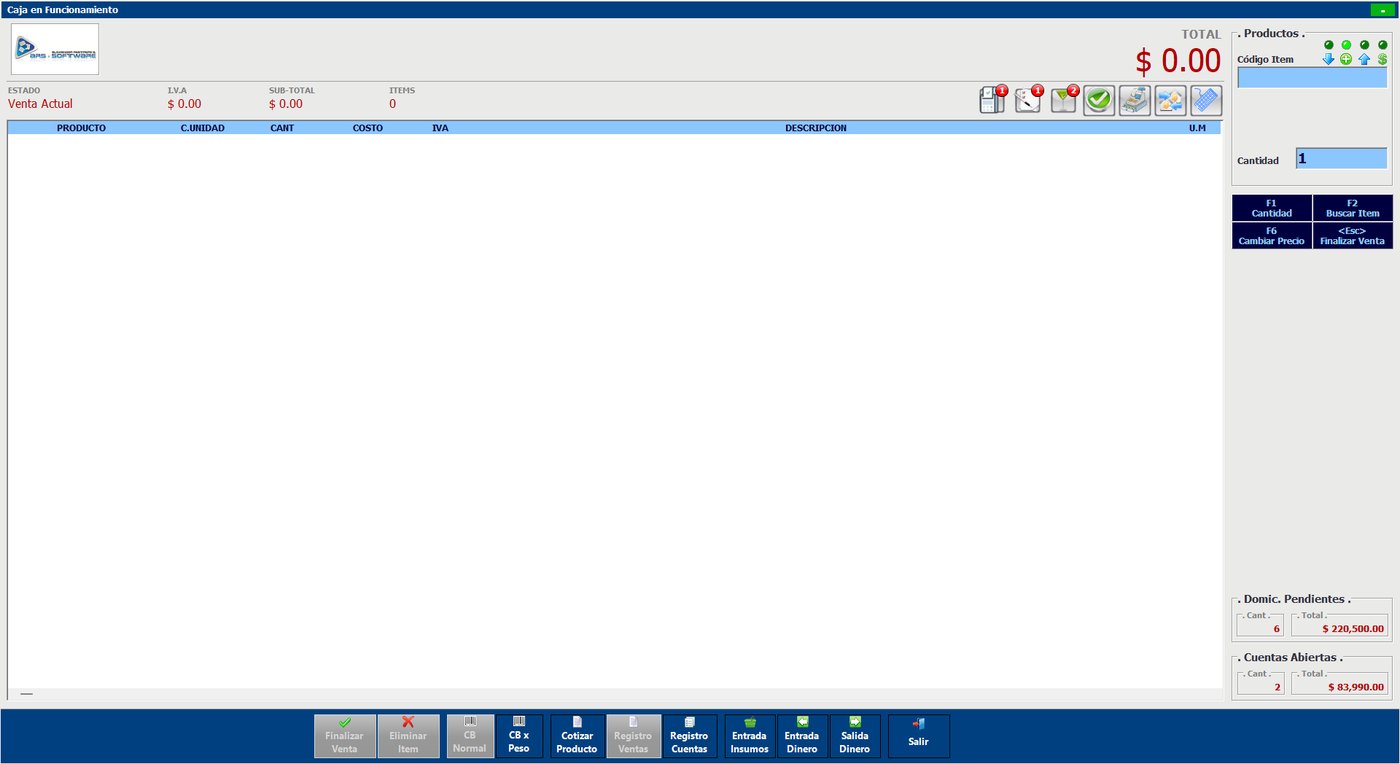The width and height of the screenshot is (1400, 764).
Task: Click the Cantidad field showing 1
Action: pyautogui.click(x=1341, y=159)
